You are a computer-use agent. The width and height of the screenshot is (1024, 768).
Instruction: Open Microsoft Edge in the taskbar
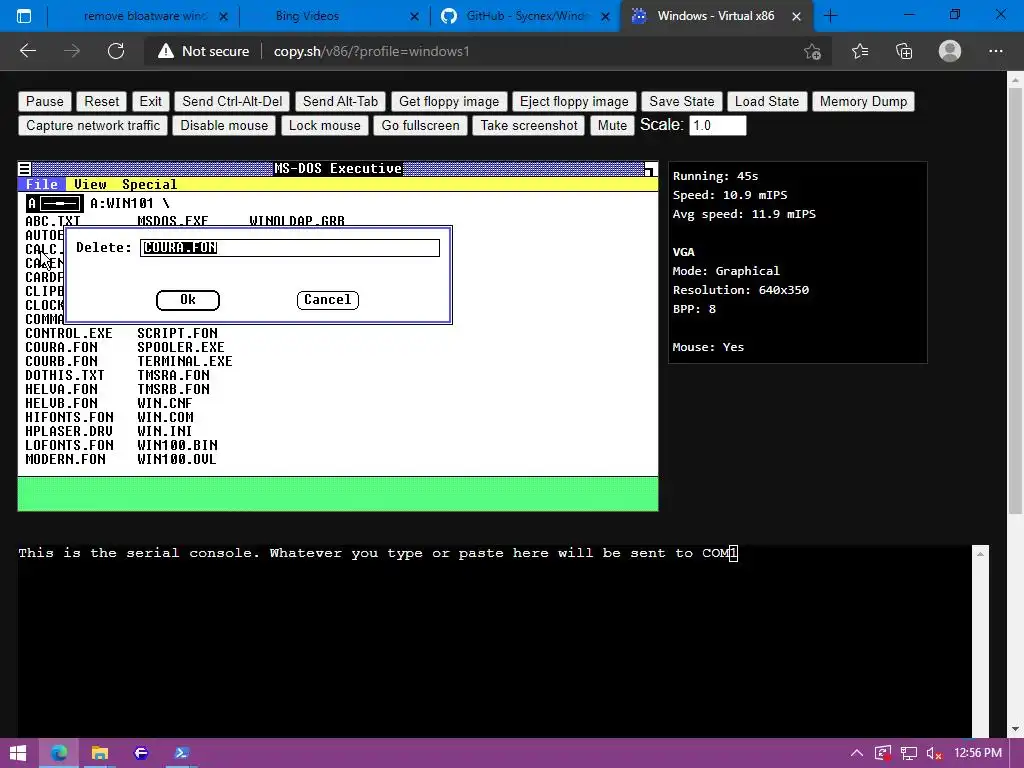[59, 753]
